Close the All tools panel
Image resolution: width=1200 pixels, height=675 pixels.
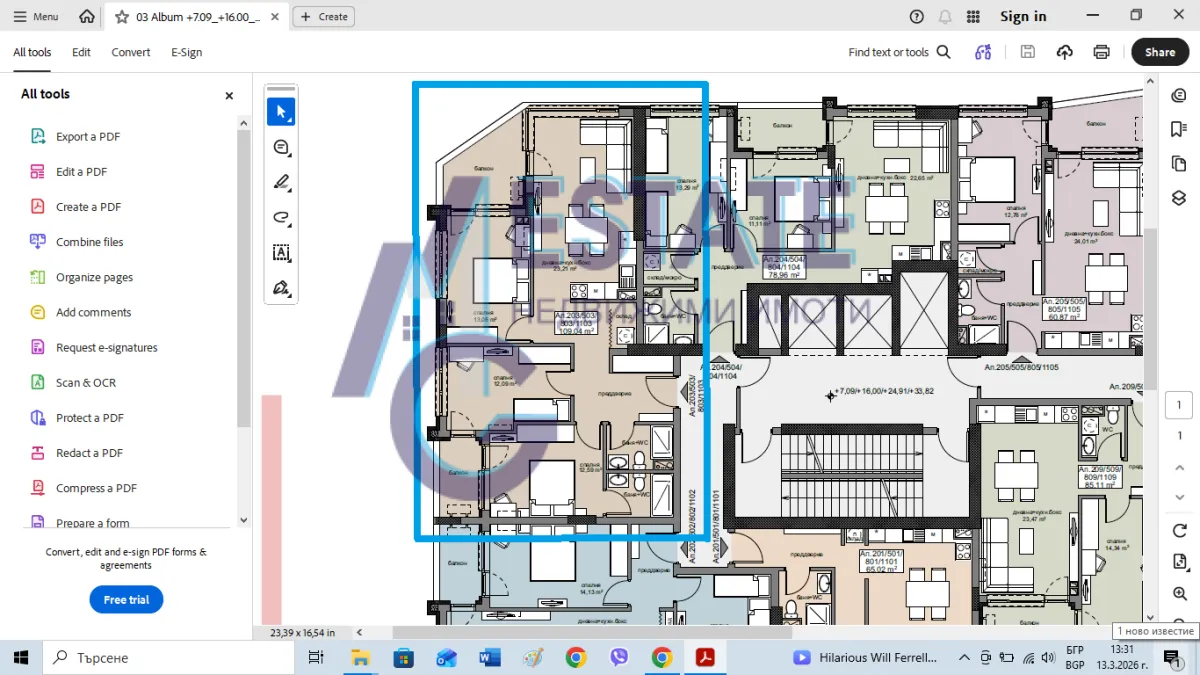[229, 96]
